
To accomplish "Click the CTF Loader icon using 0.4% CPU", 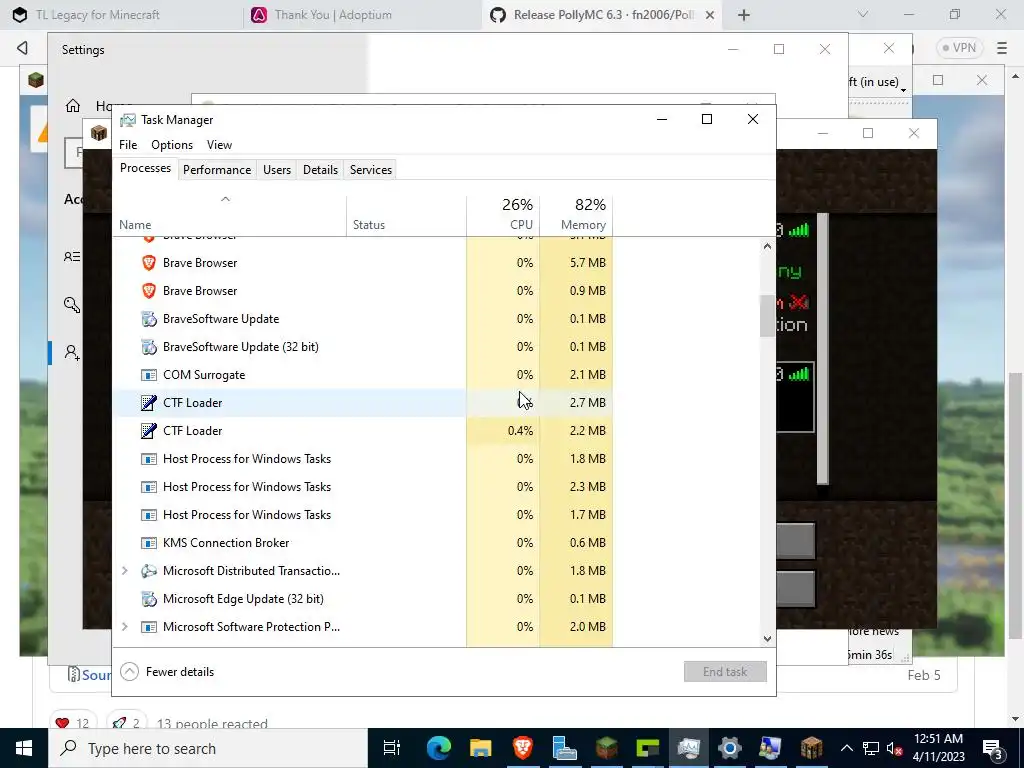I will click(149, 431).
